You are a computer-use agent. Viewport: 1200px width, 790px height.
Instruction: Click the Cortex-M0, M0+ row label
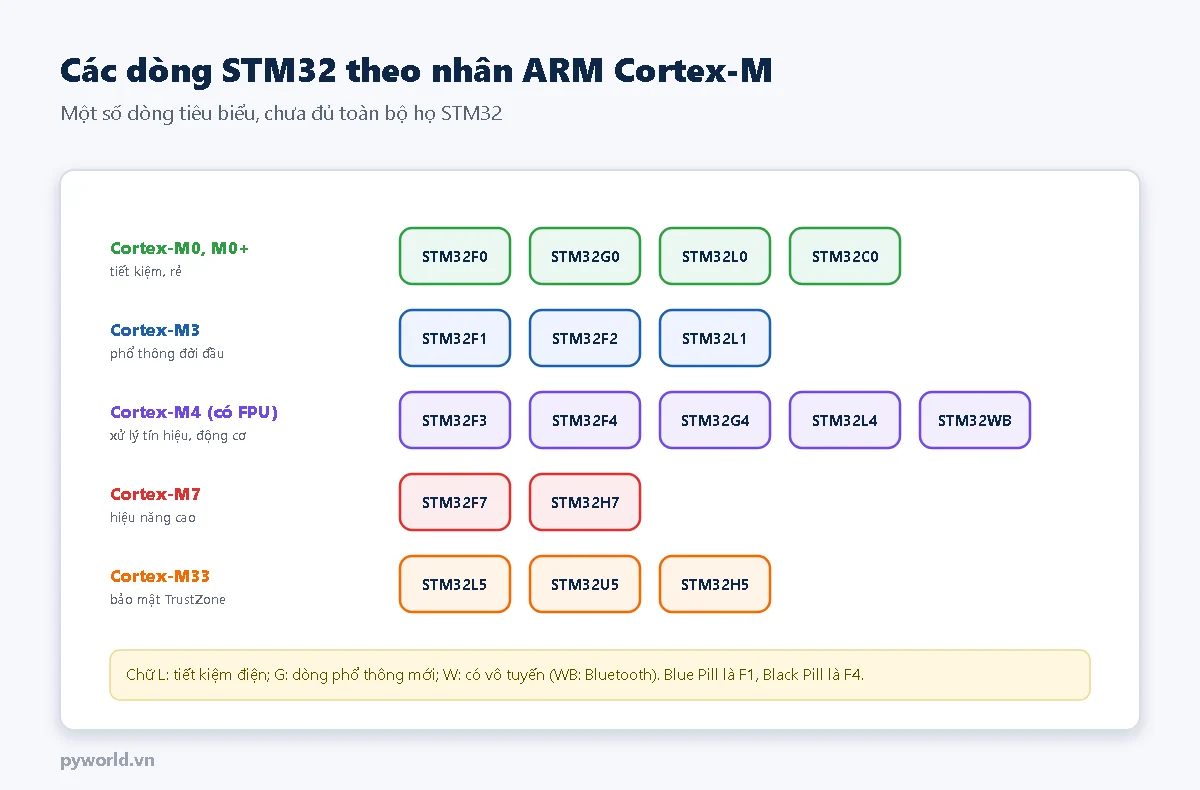tap(179, 248)
